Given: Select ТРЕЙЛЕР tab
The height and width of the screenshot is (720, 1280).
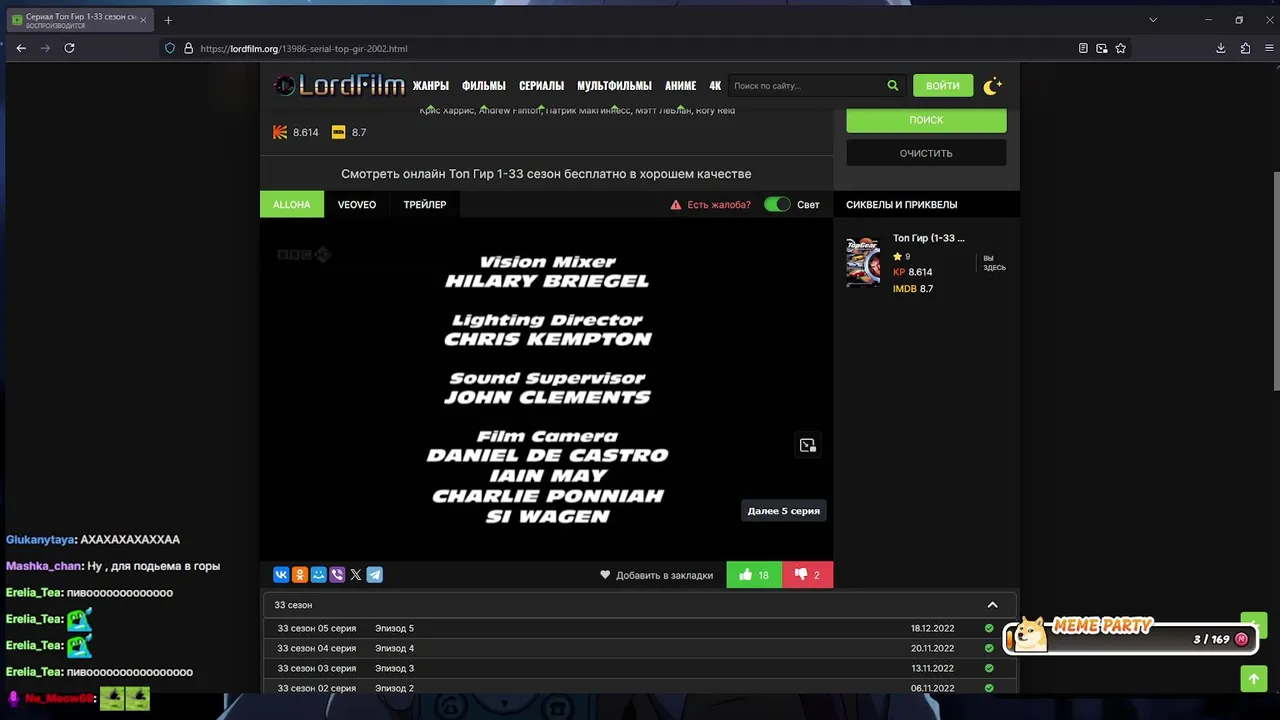Looking at the screenshot, I should pos(425,204).
